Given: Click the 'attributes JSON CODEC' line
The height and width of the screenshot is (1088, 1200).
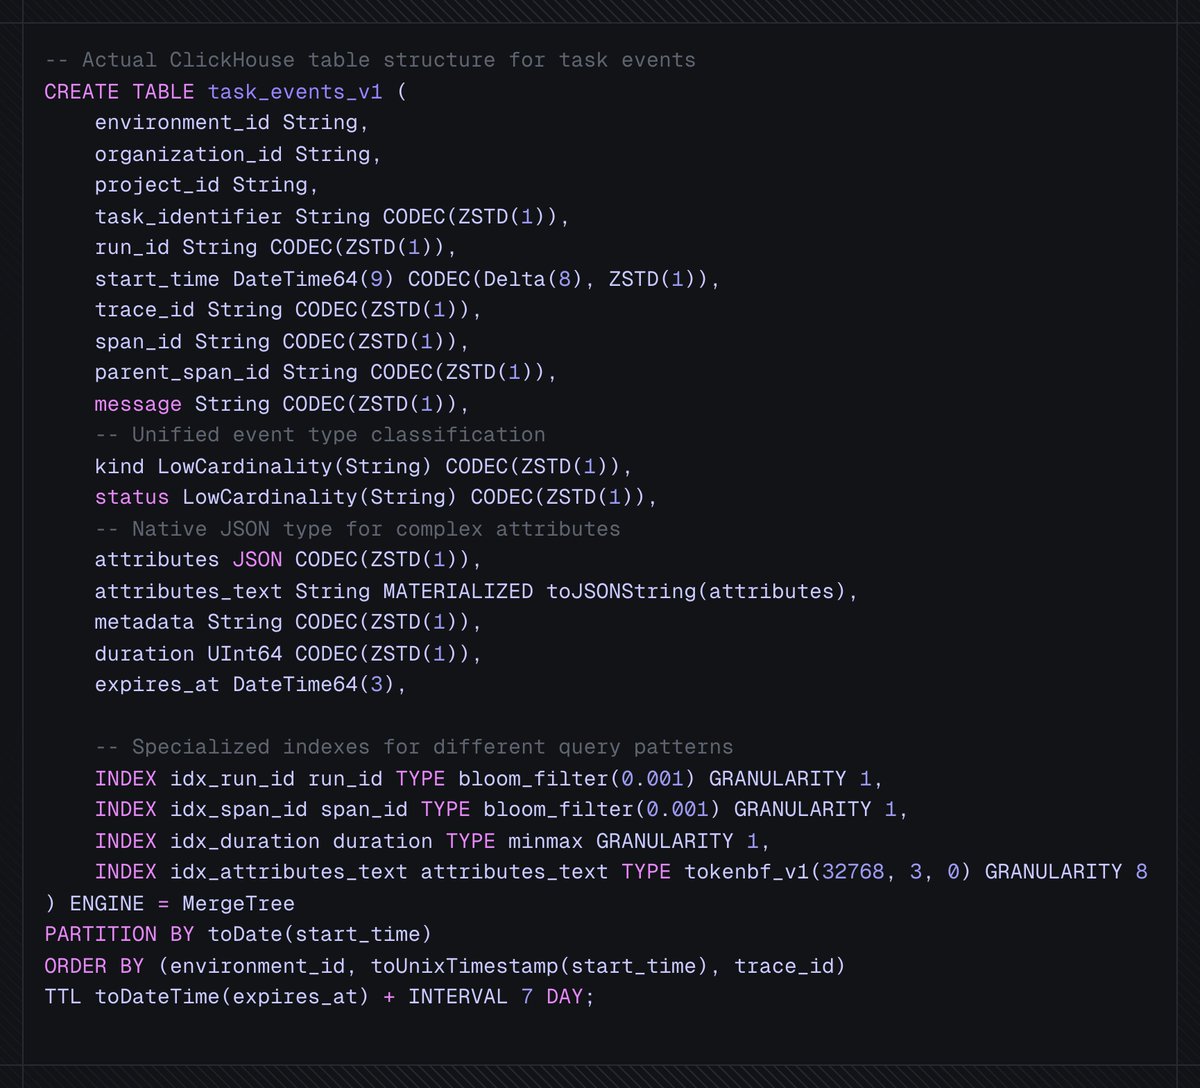Looking at the screenshot, I should pyautogui.click(x=288, y=559).
